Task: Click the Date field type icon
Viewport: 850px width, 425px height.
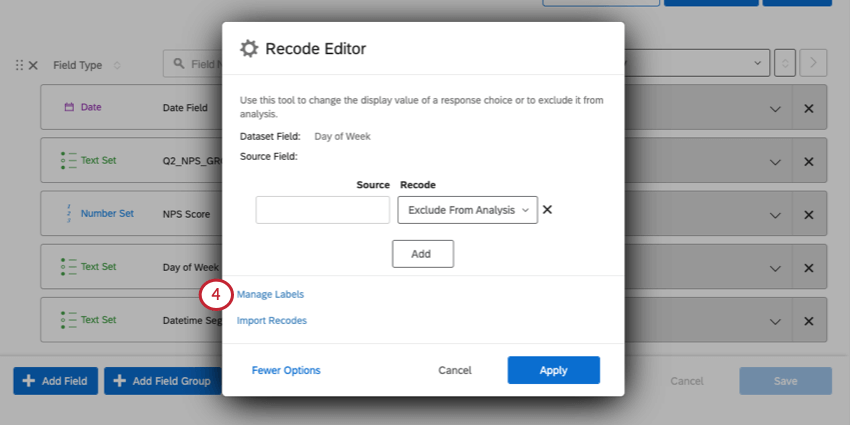Action: click(69, 107)
